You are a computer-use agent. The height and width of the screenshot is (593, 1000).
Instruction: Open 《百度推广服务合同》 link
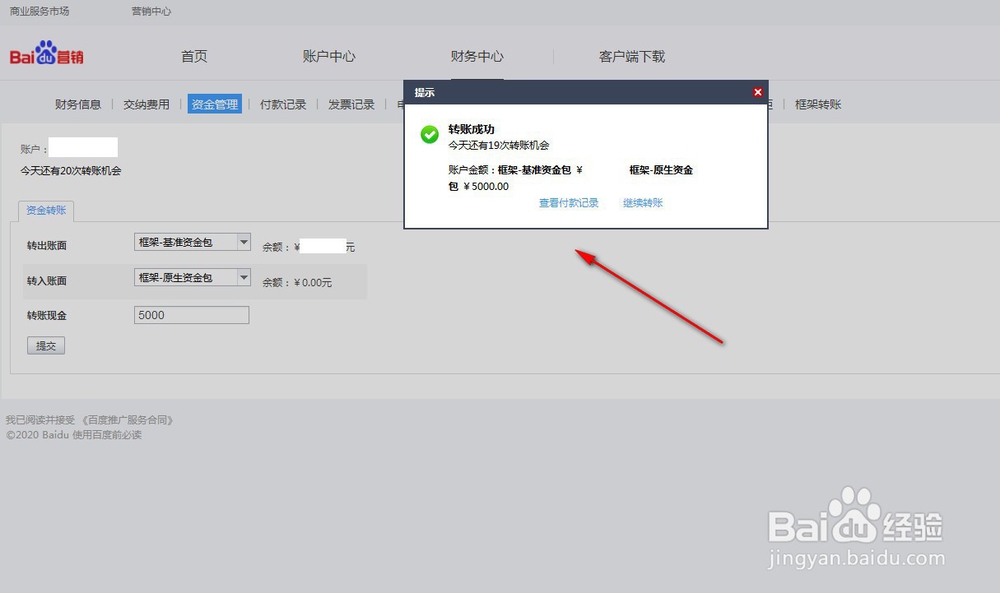[x=128, y=420]
